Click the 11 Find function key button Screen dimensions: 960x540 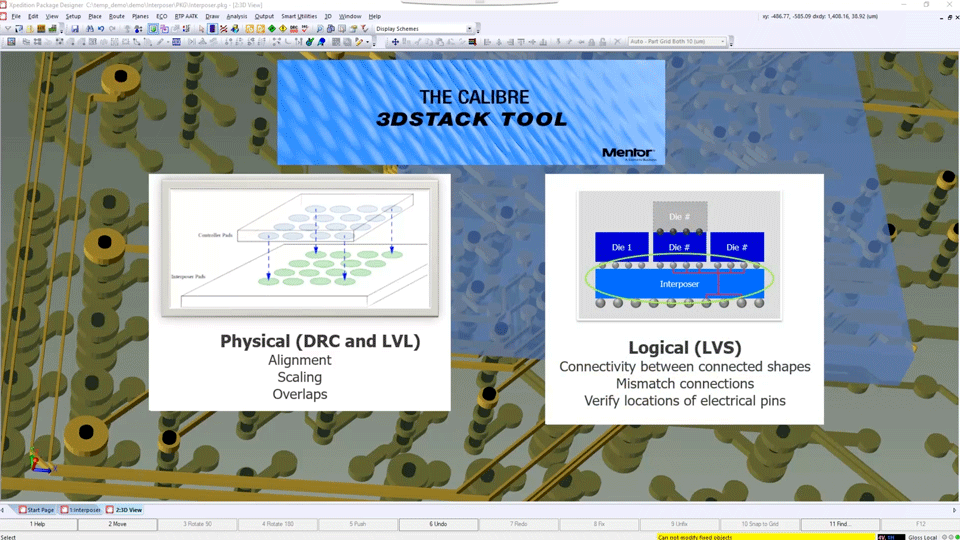pyautogui.click(x=840, y=524)
